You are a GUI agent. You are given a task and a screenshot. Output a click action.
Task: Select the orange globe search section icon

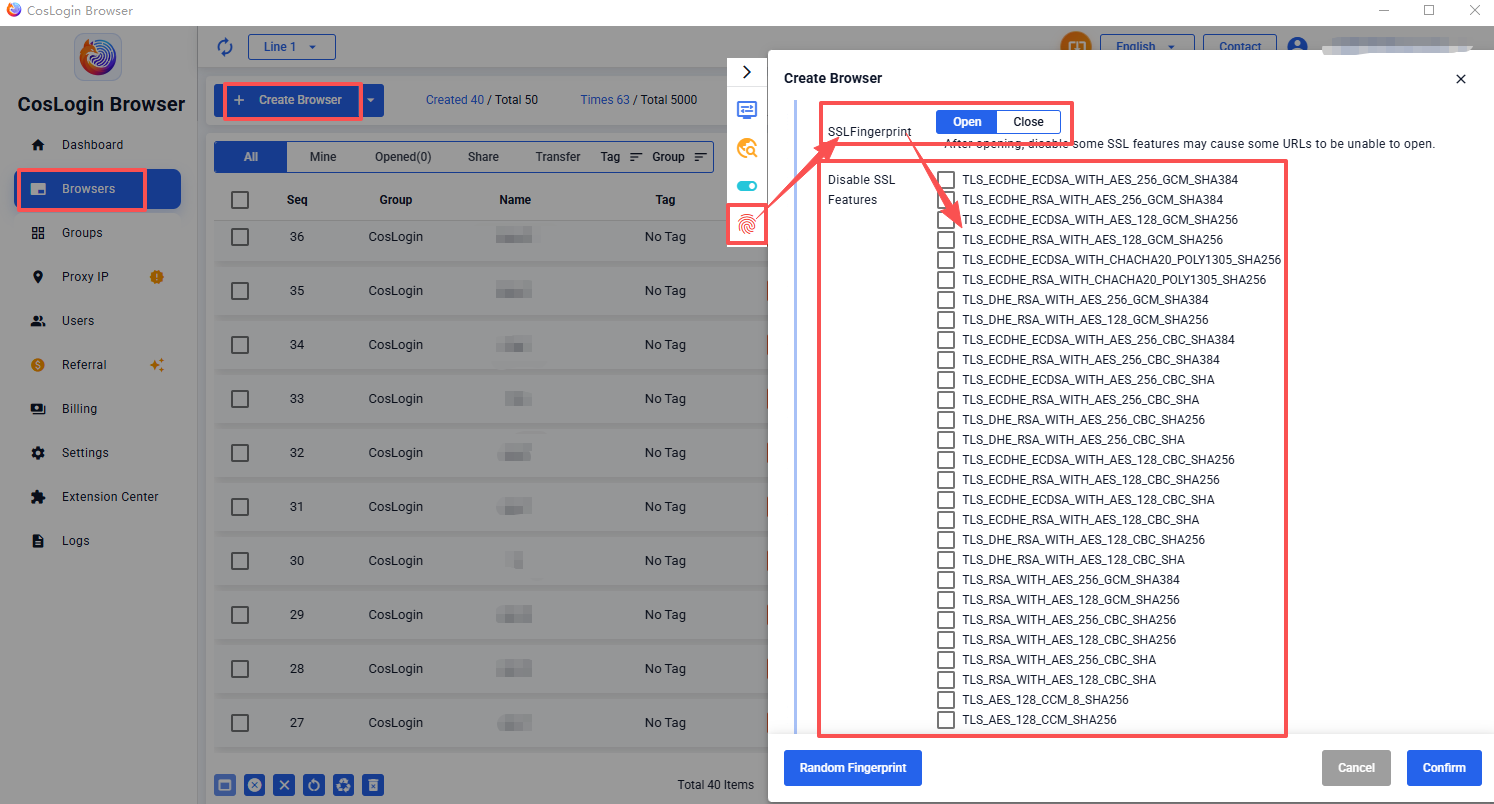coord(747,148)
